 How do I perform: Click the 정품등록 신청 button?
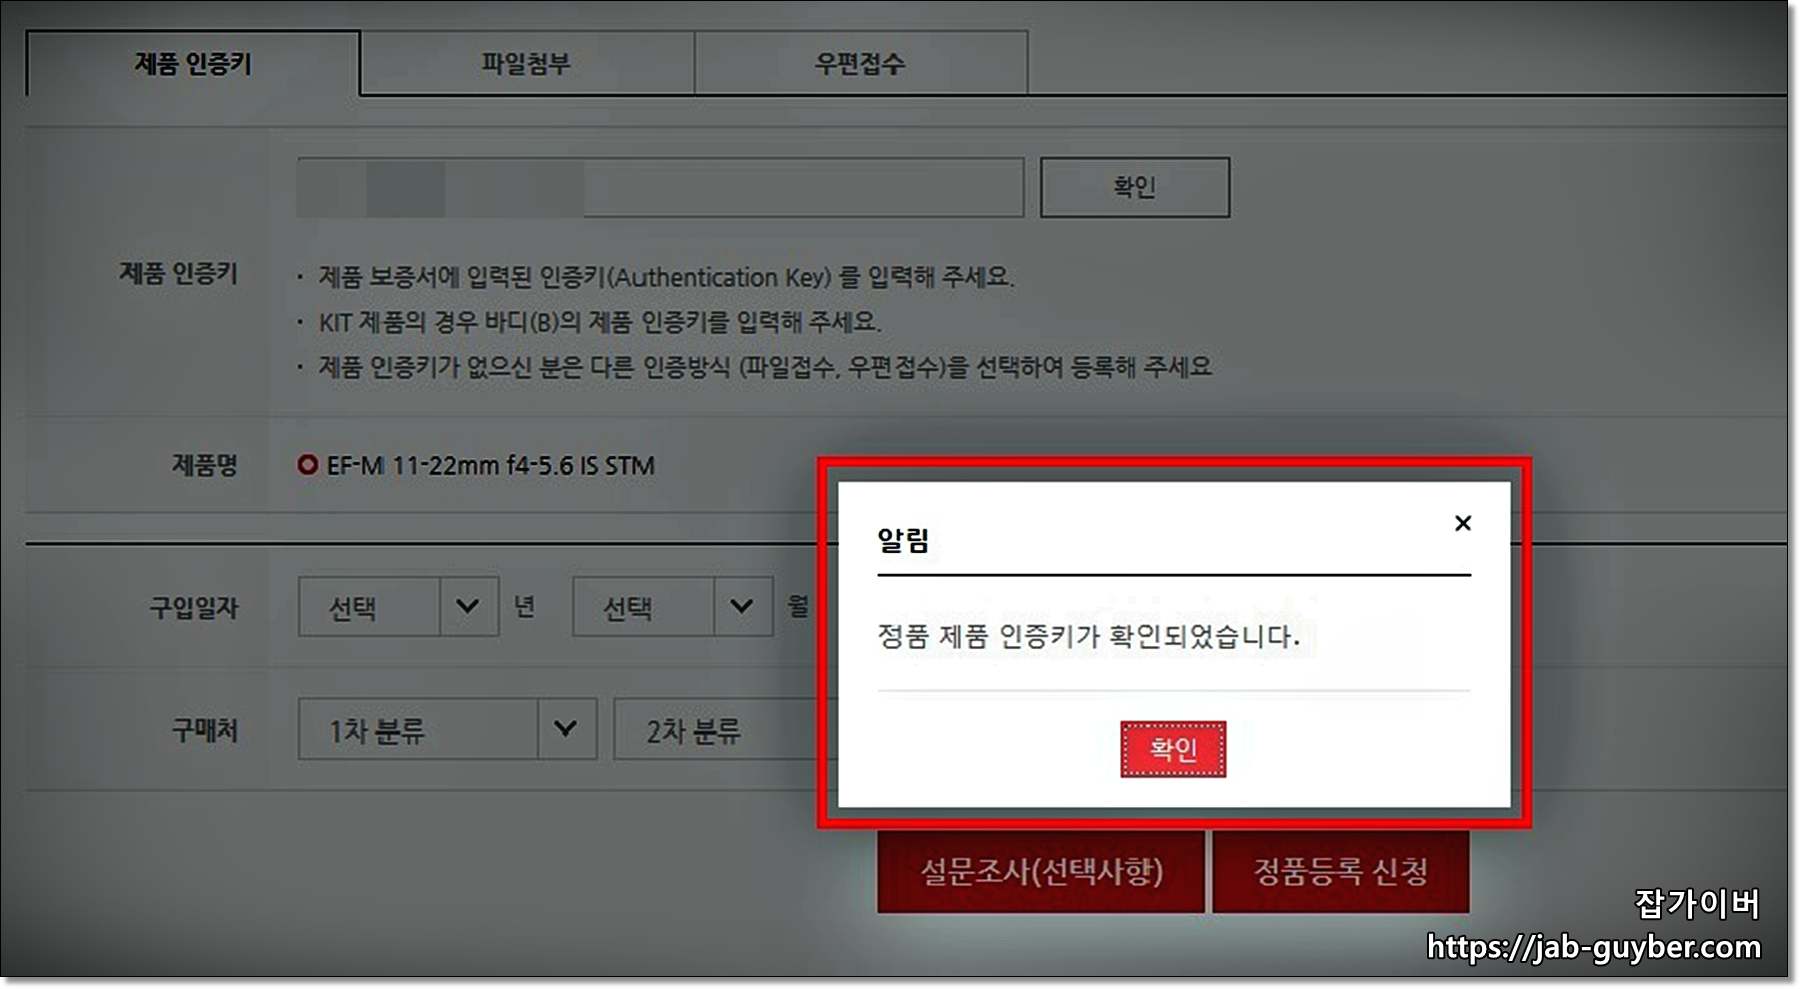[x=1341, y=871]
